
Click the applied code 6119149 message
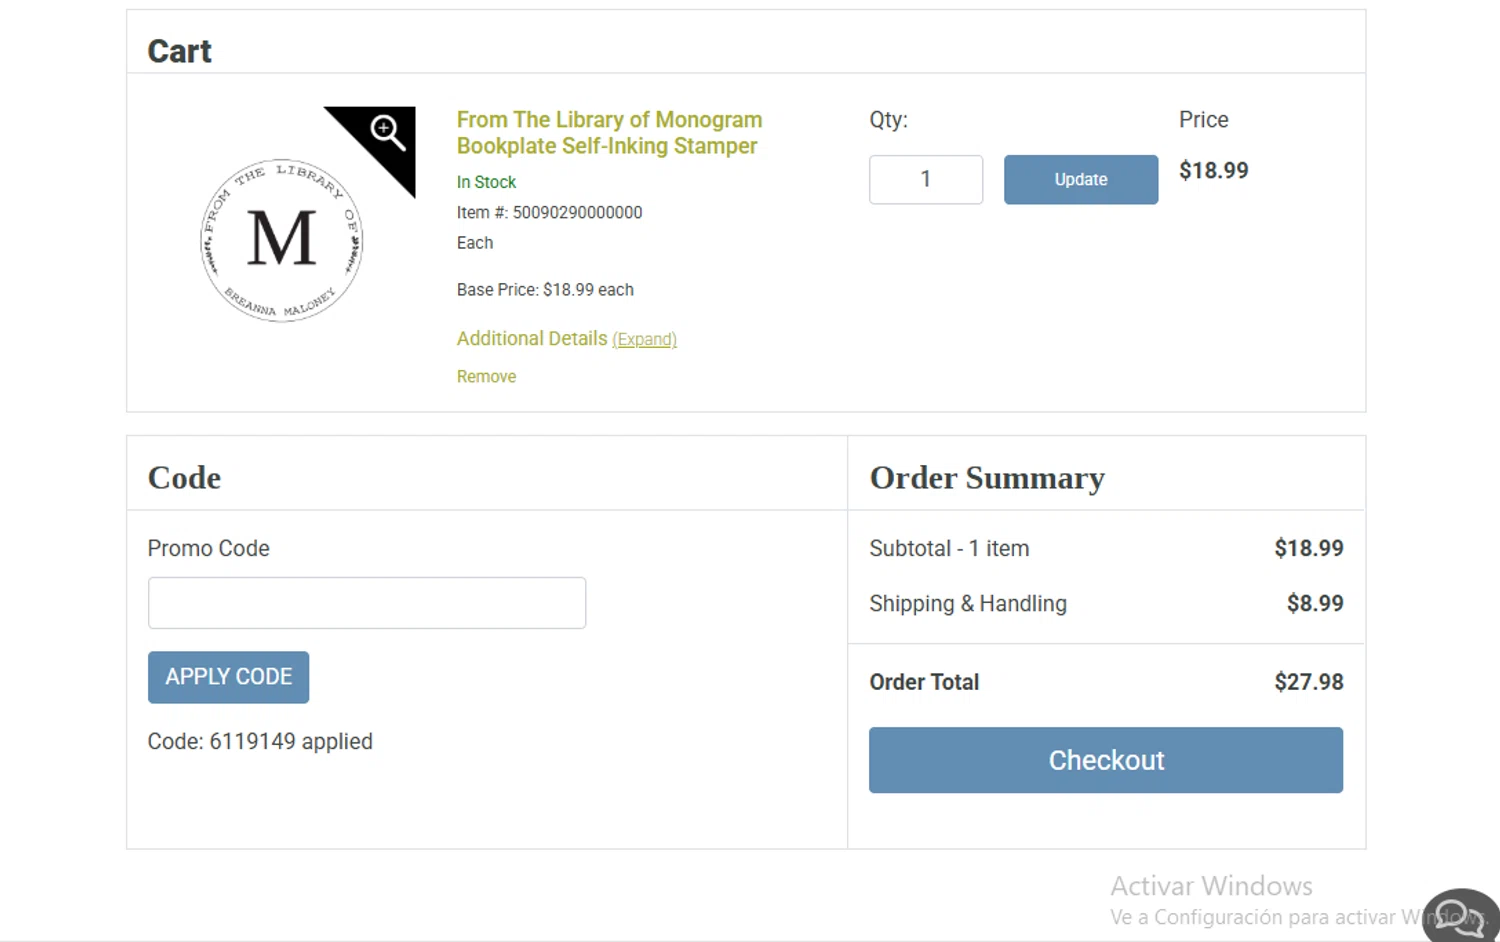tap(260, 742)
